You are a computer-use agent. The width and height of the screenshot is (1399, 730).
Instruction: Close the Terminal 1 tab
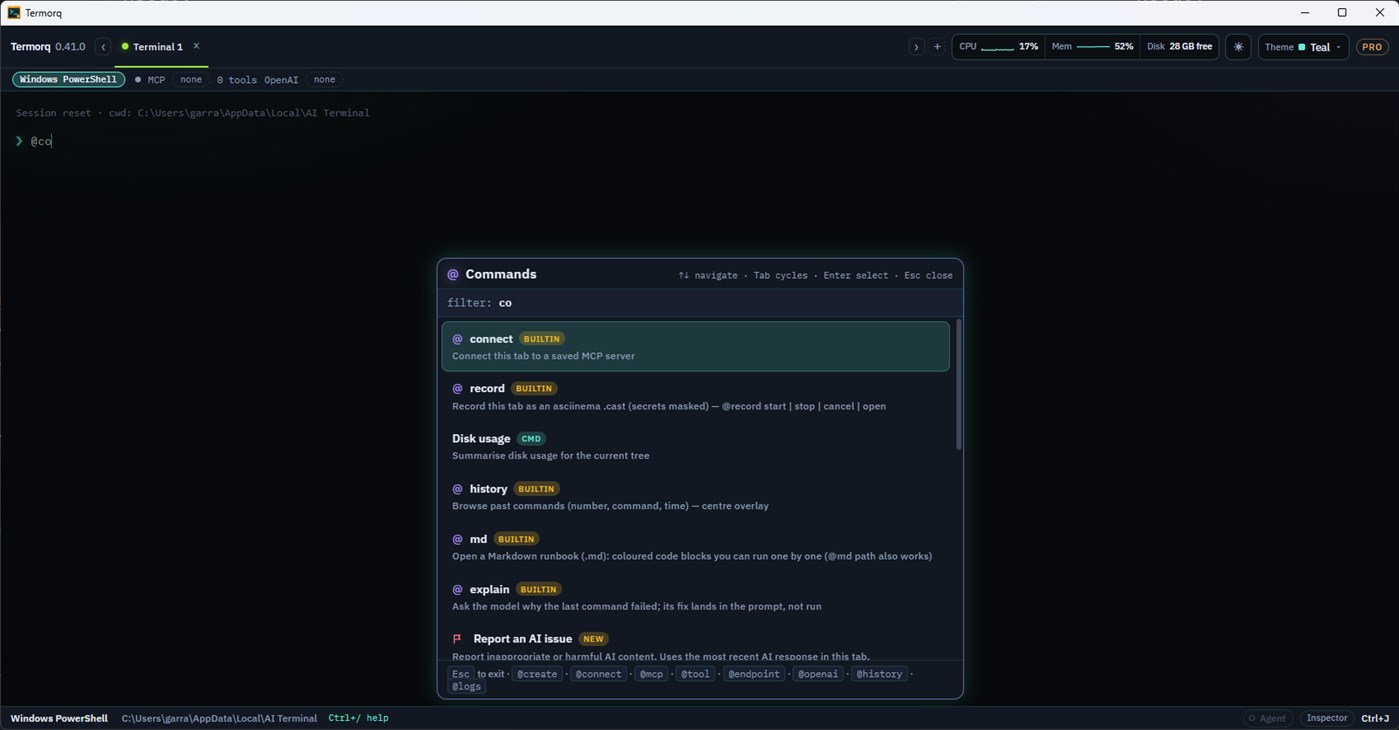pyautogui.click(x=196, y=46)
